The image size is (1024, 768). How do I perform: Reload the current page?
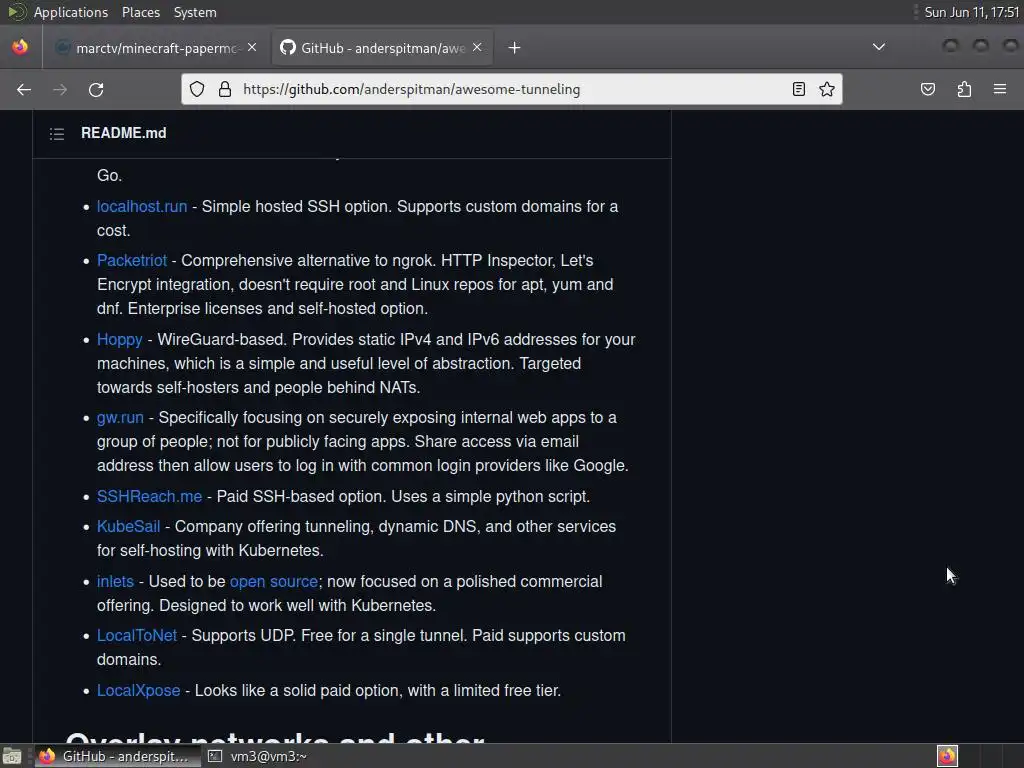96,89
